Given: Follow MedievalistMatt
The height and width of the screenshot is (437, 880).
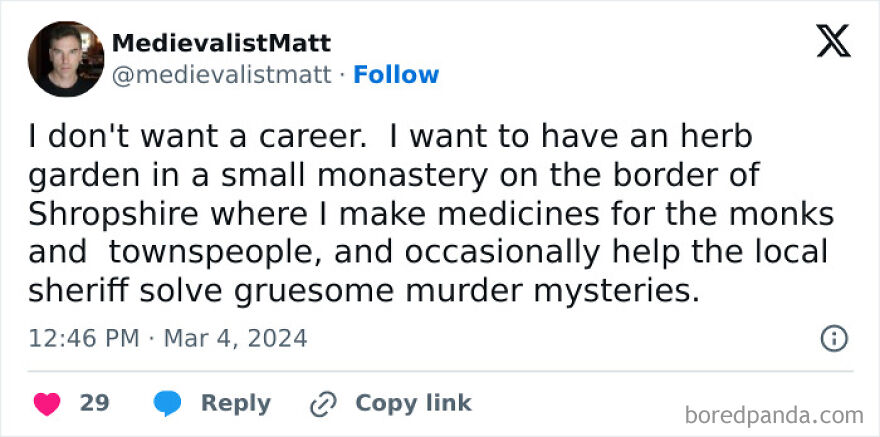Looking at the screenshot, I should coord(396,75).
